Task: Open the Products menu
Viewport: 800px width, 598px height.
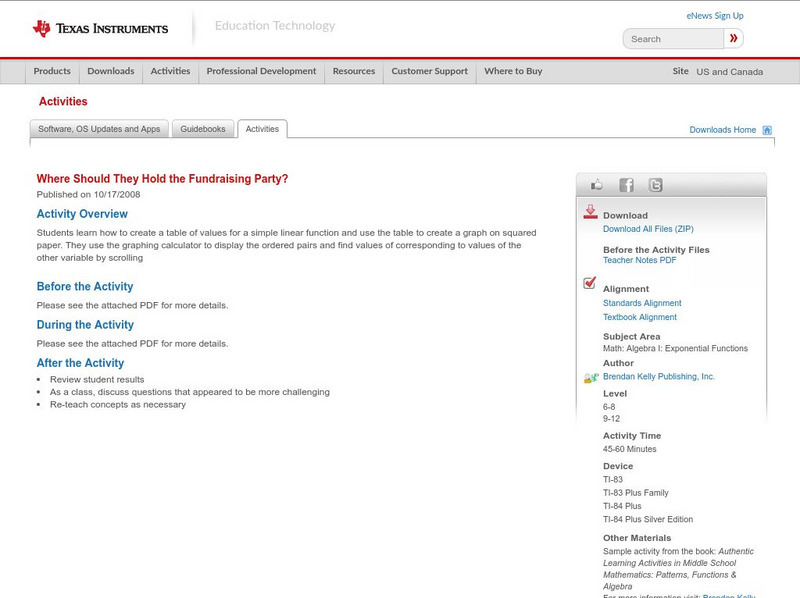Action: [x=52, y=71]
